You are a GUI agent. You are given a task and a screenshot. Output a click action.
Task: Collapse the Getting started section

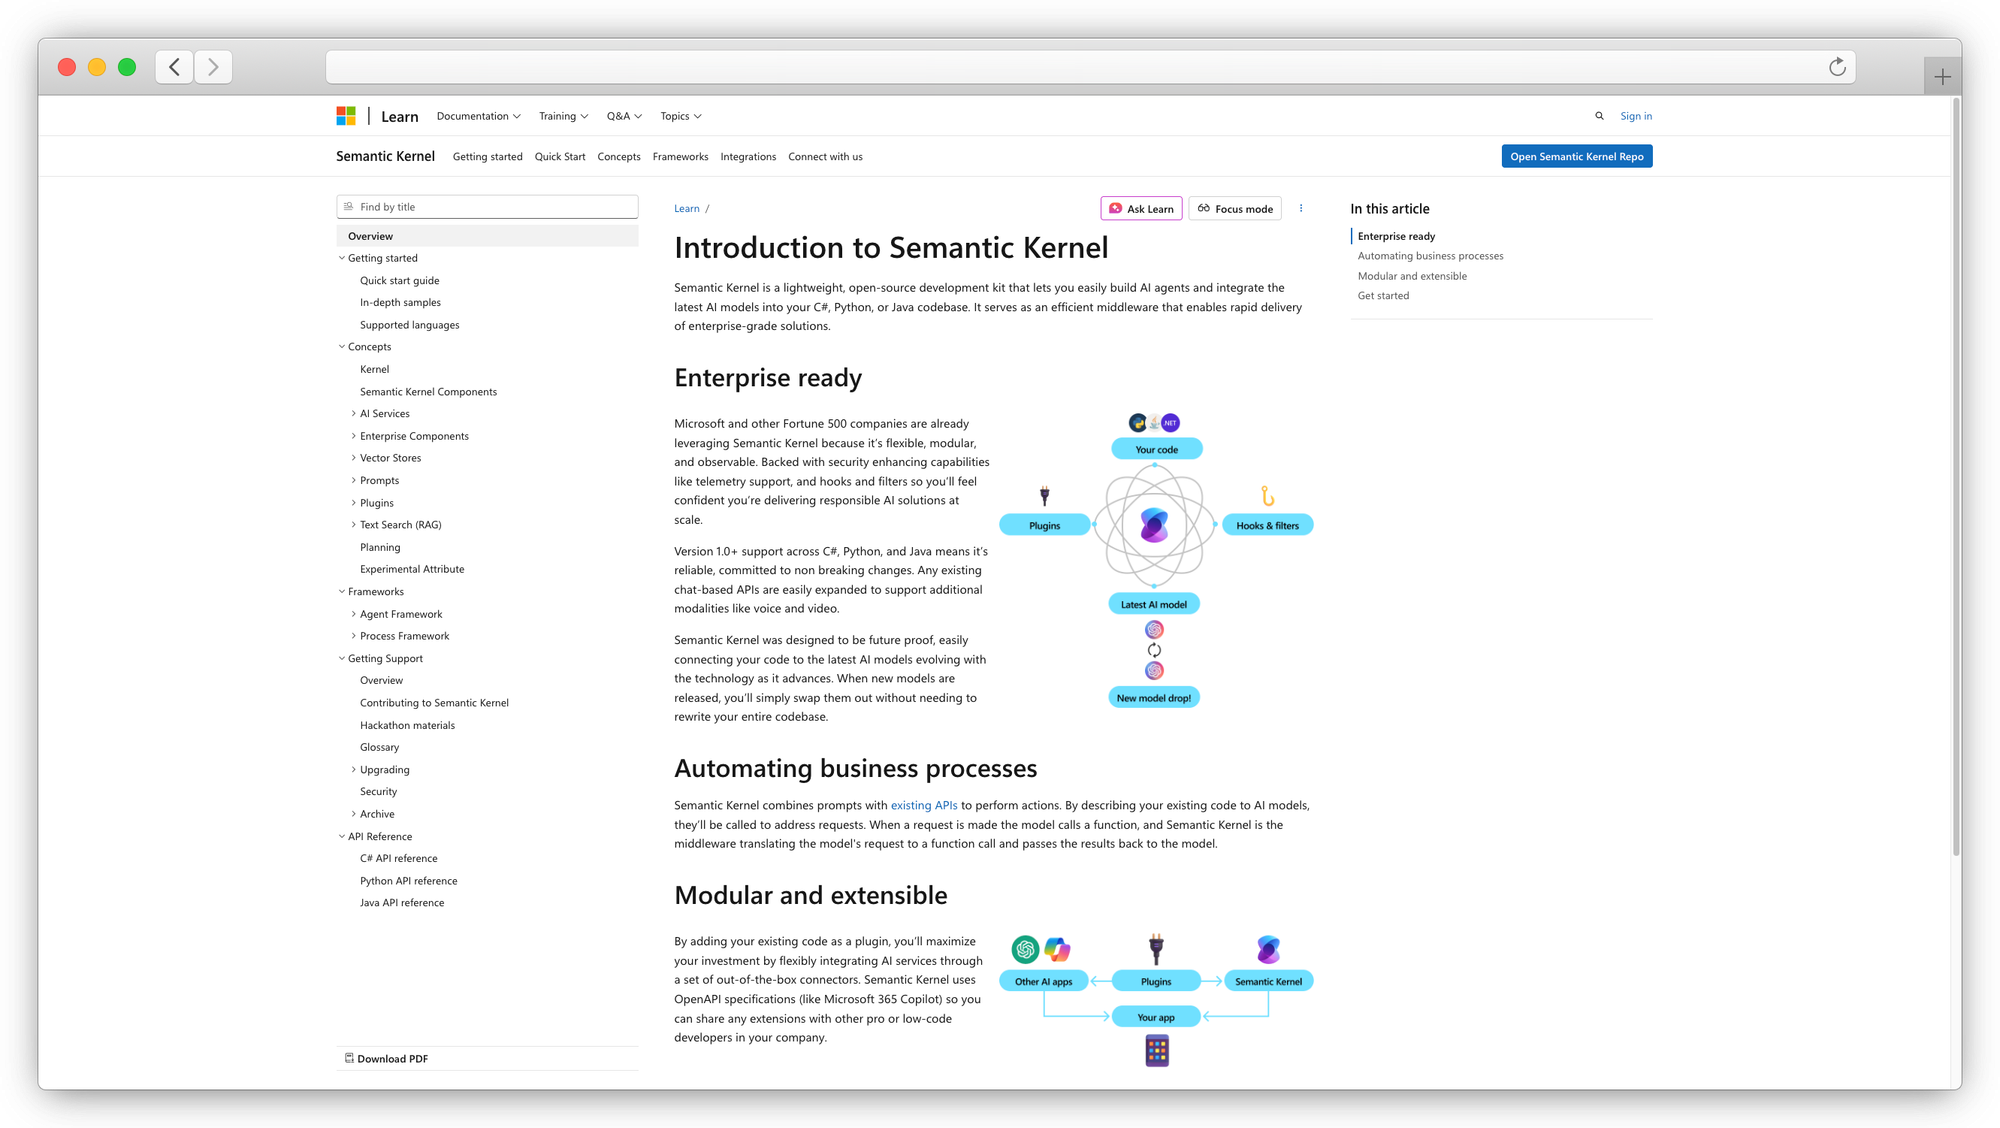(342, 258)
